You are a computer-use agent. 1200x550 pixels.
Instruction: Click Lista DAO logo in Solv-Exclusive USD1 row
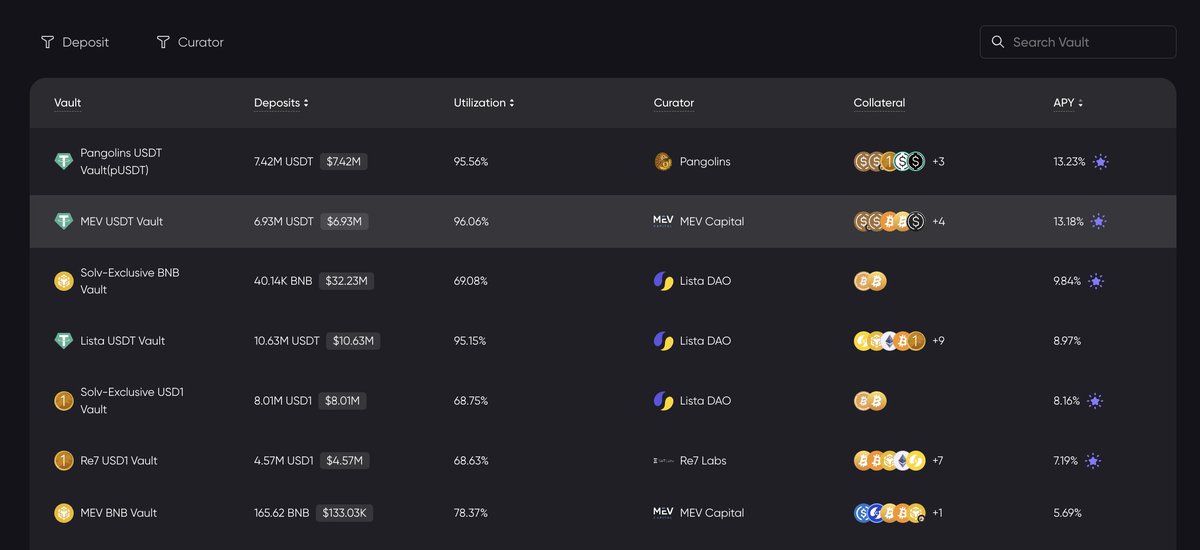[x=663, y=401]
